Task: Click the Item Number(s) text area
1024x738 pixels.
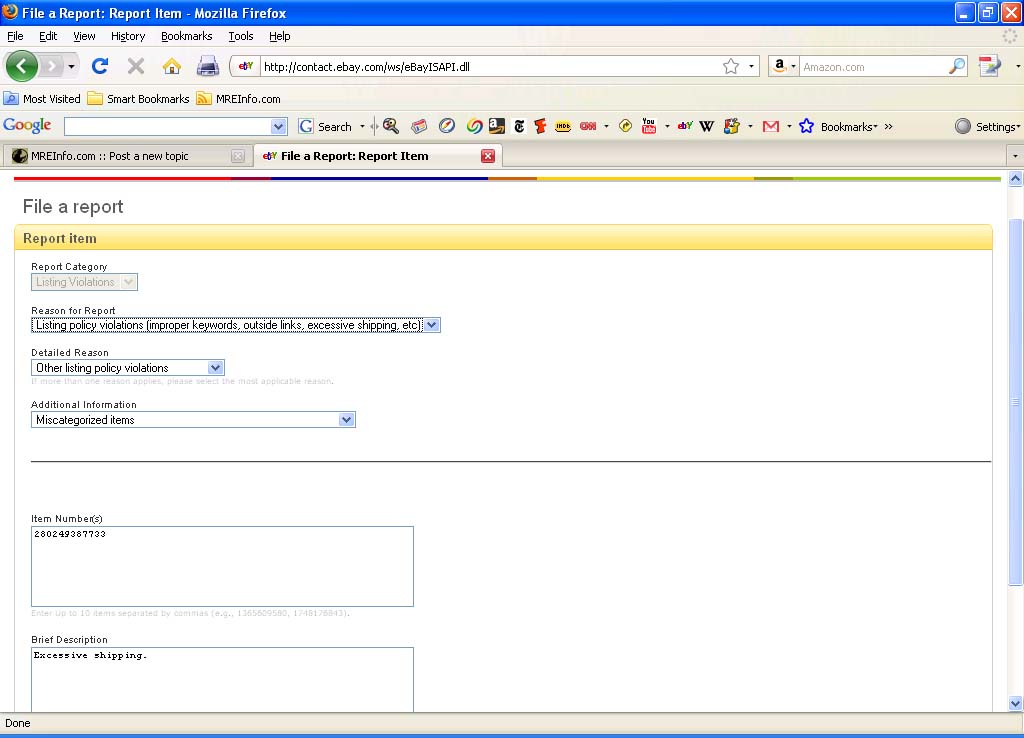Action: (222, 566)
